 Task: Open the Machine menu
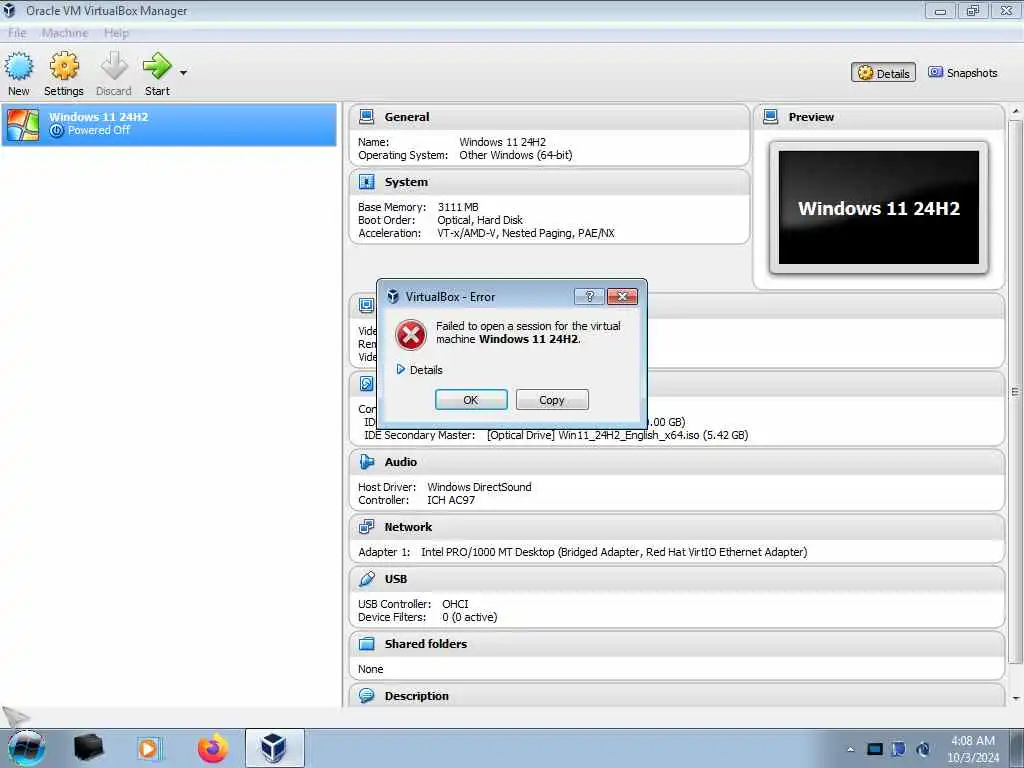point(65,33)
